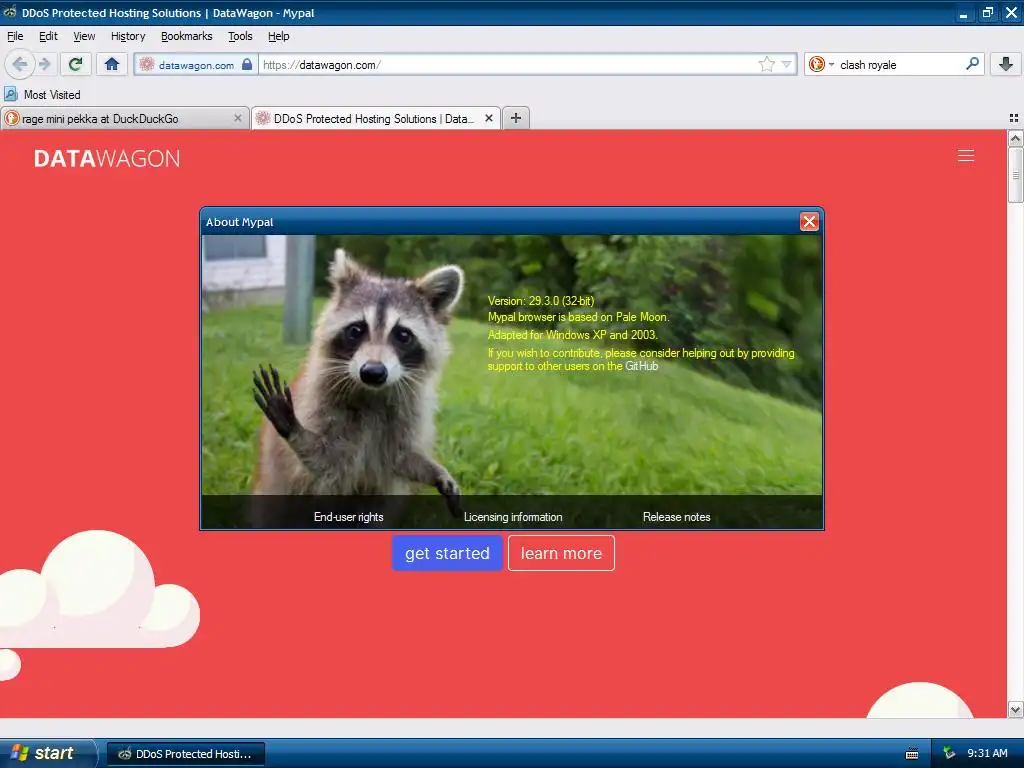Bookmark this page with the star icon
This screenshot has height=768, width=1024.
click(x=766, y=64)
